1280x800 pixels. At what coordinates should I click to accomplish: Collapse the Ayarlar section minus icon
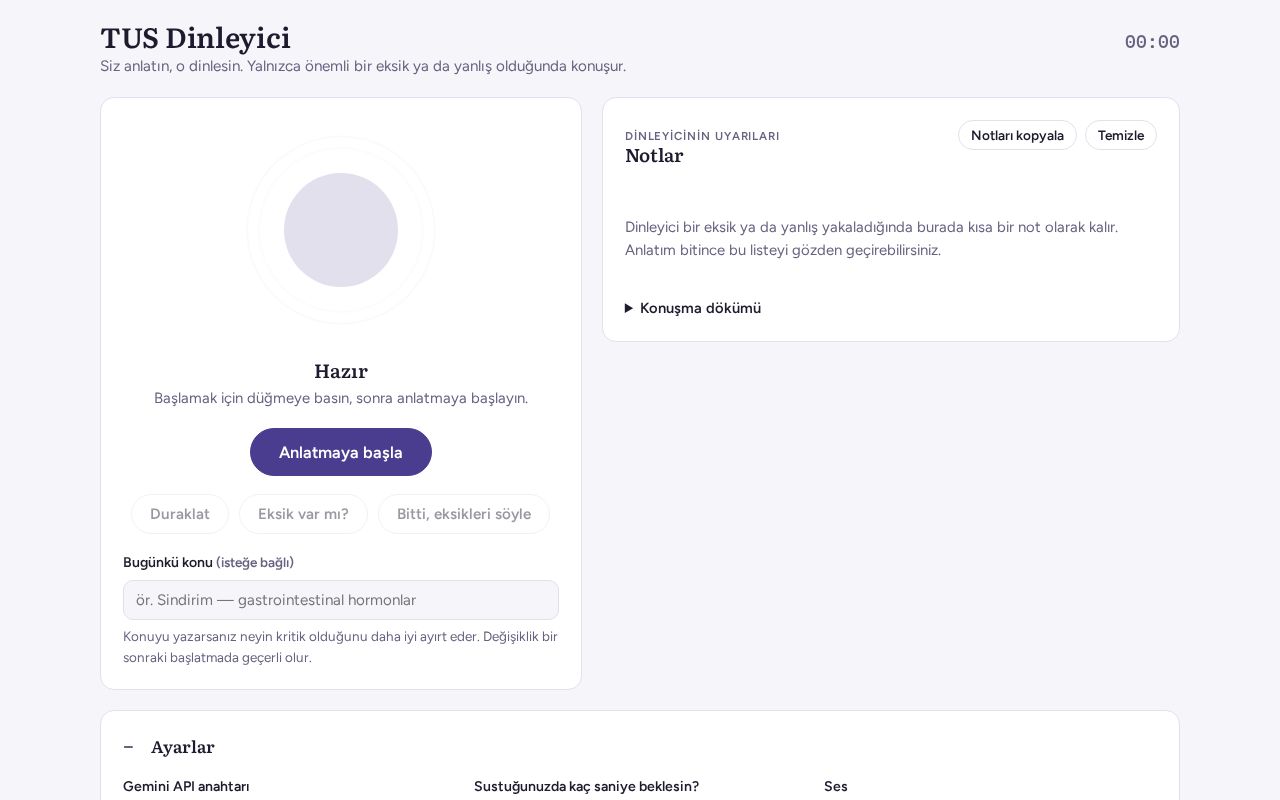pos(128,747)
